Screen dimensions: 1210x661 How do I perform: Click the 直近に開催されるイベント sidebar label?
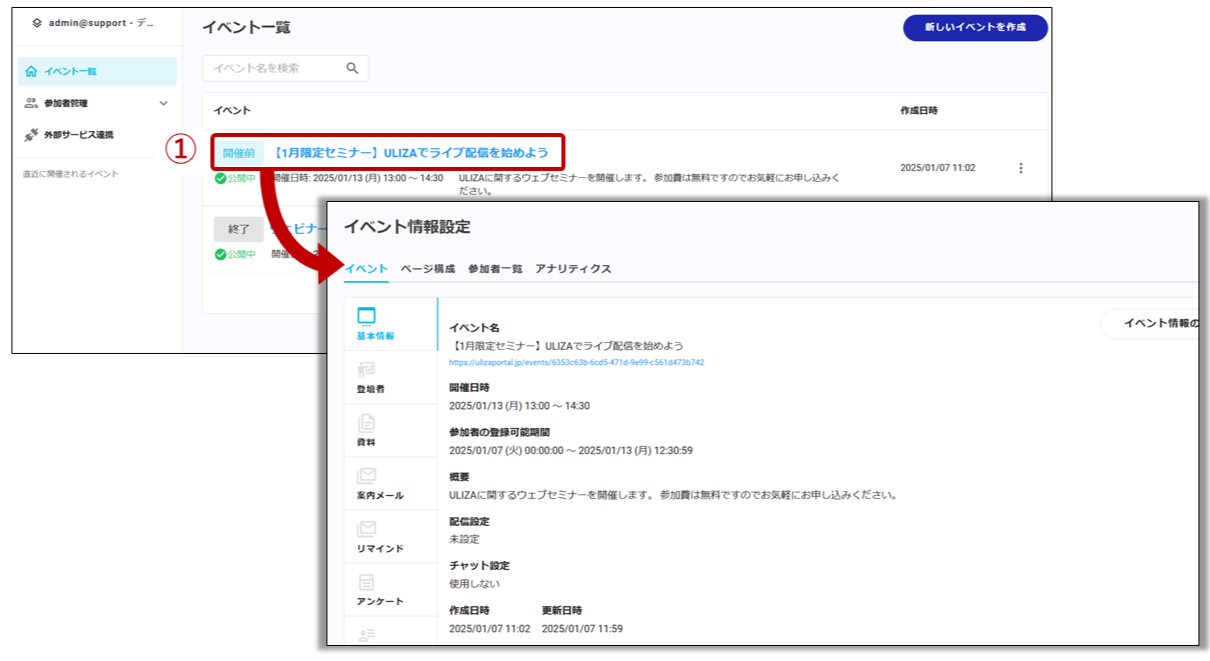[x=70, y=174]
